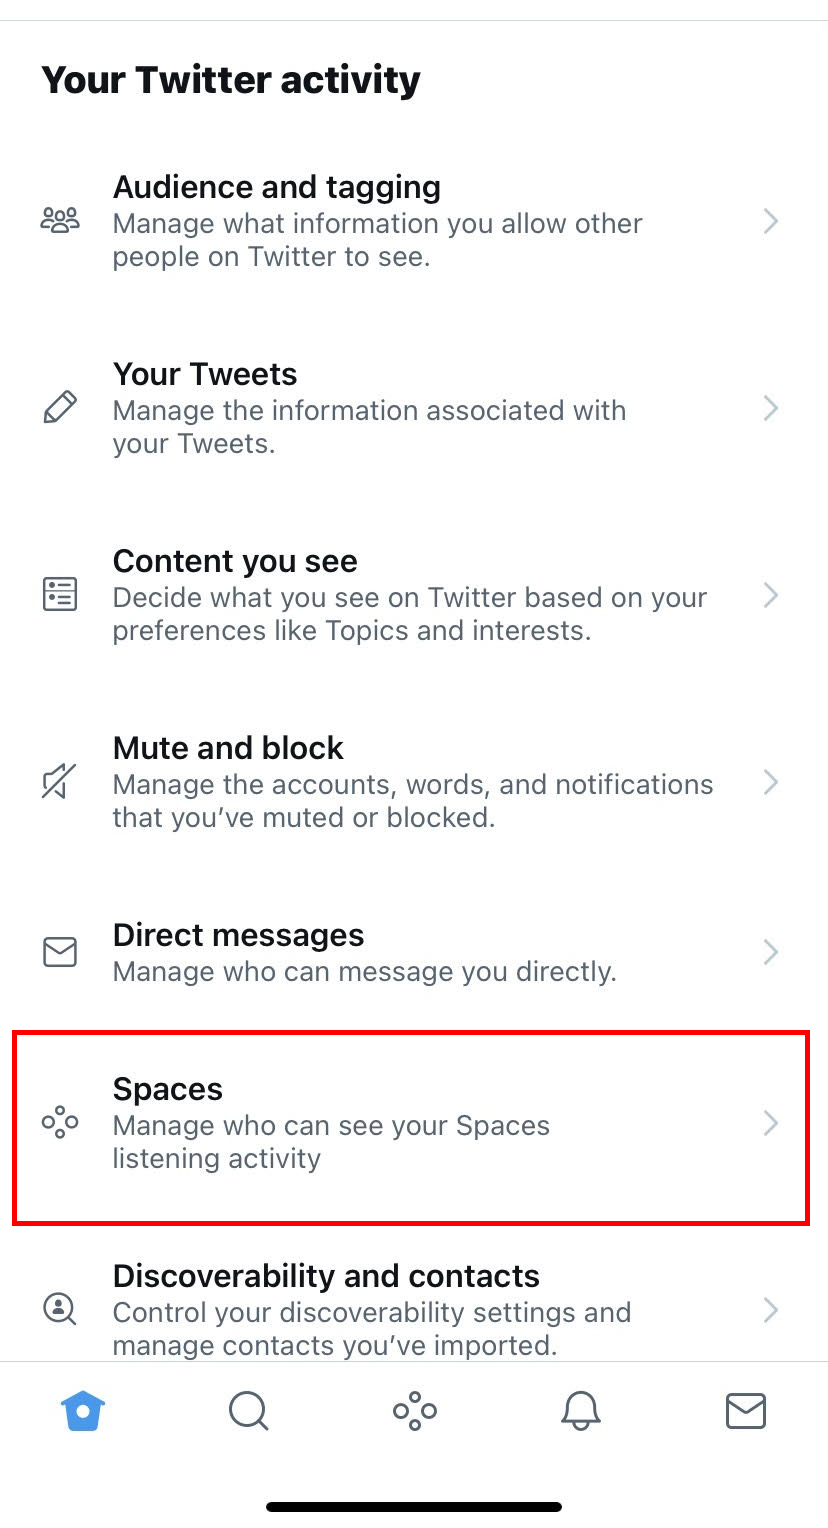The image size is (828, 1528).
Task: Expand the Spaces row chevron
Action: point(770,1123)
